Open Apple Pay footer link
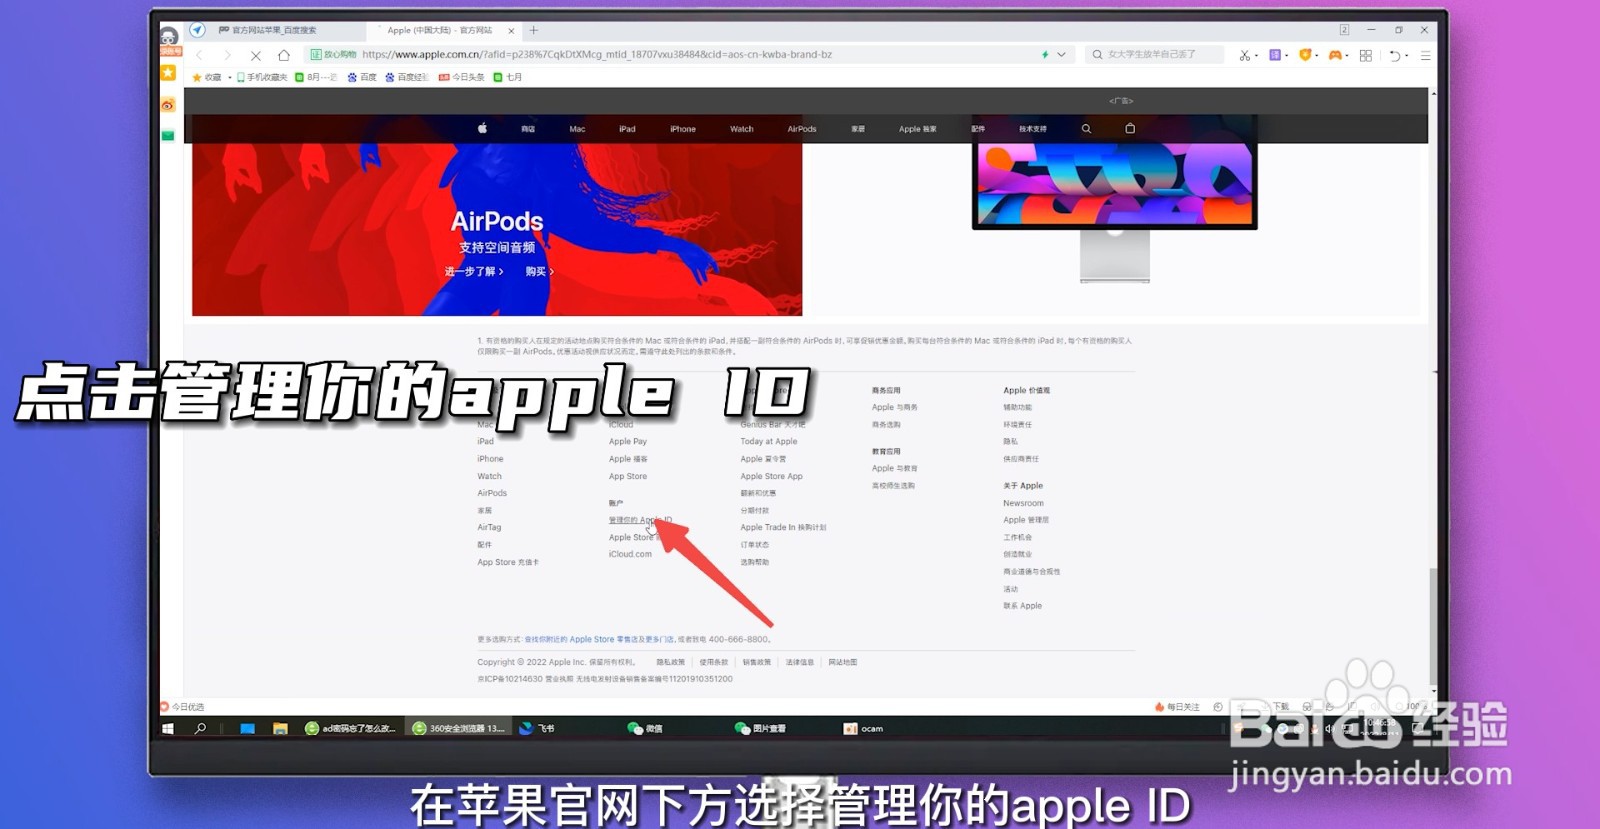Viewport: 1600px width, 829px height. [x=628, y=441]
